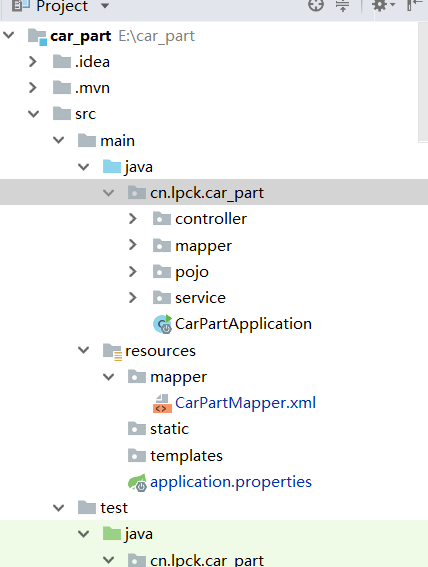Open the Project view dropdown

click(105, 5)
